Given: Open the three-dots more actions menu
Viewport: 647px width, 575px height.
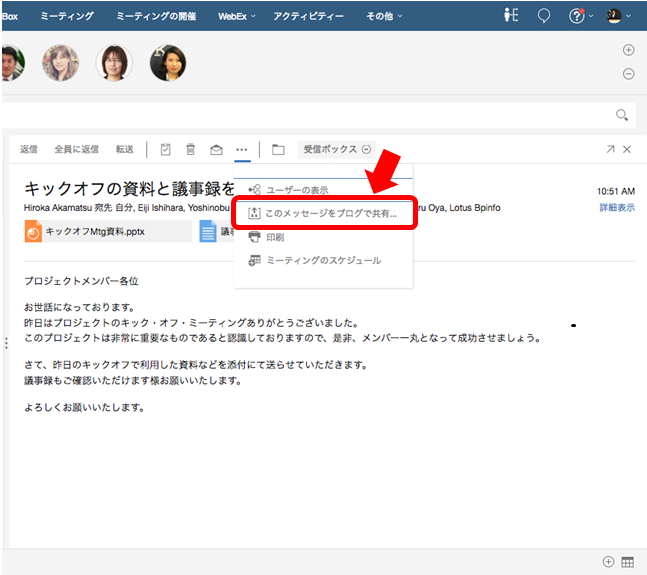Looking at the screenshot, I should coord(242,150).
